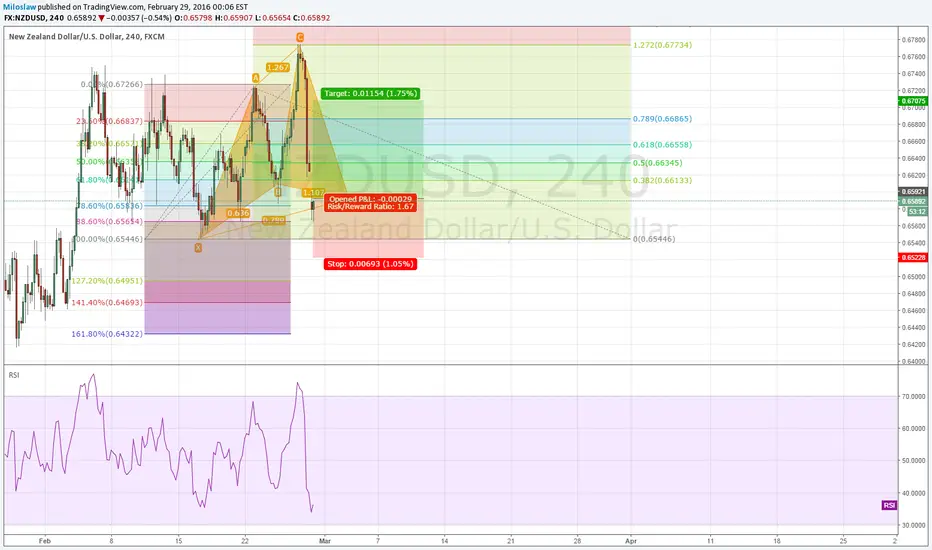932x550 pixels.
Task: Click the Risk/Reward Ratio: 1.67 label
Action: tap(370, 207)
